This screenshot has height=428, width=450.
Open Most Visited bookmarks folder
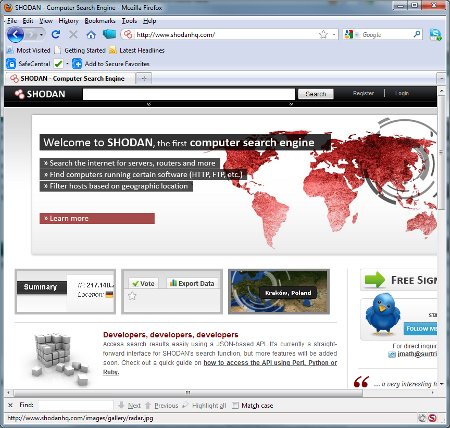(29, 50)
